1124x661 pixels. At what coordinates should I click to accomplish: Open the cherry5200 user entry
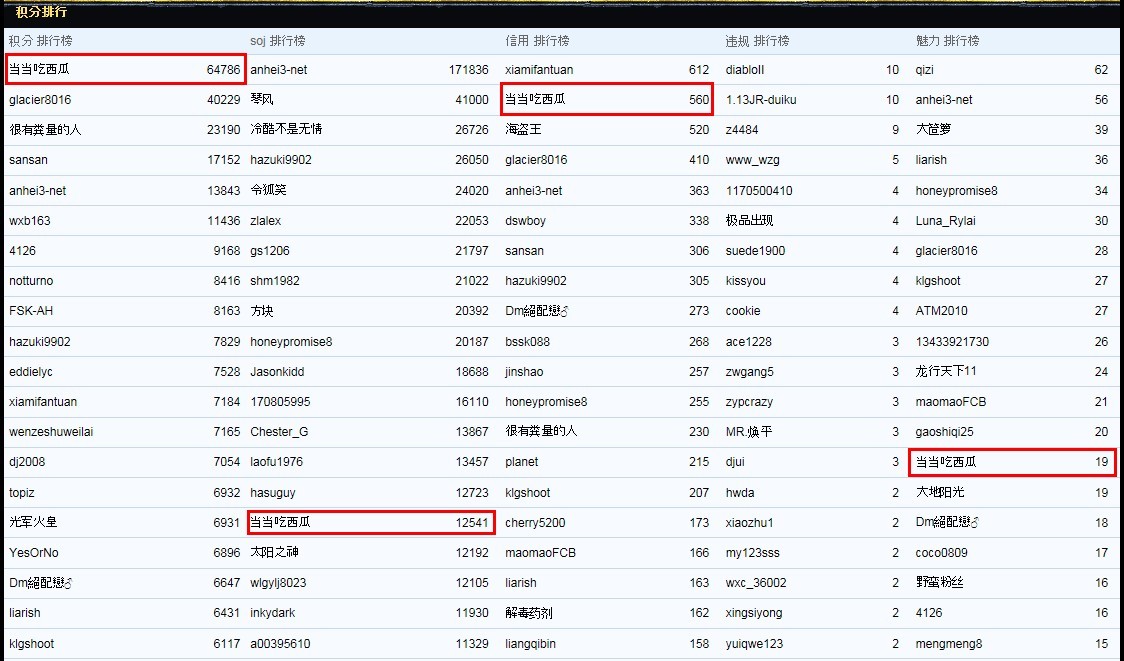tap(535, 523)
